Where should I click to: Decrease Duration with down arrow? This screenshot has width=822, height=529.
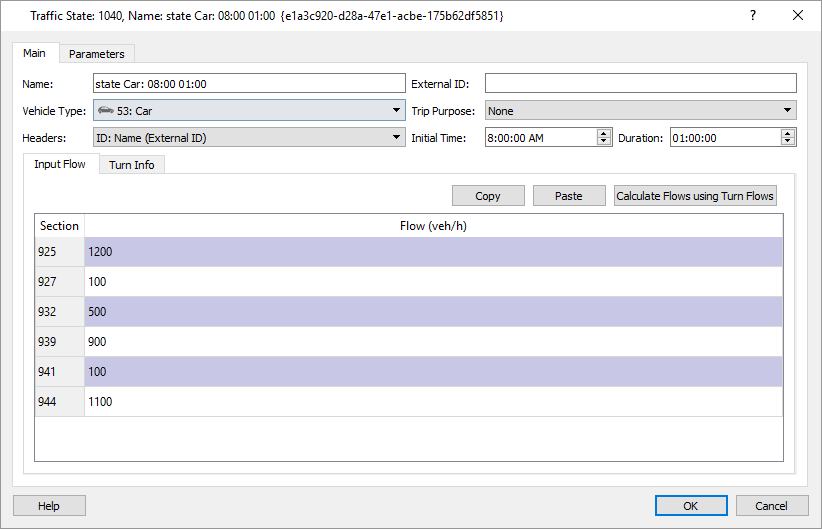[x=787, y=142]
